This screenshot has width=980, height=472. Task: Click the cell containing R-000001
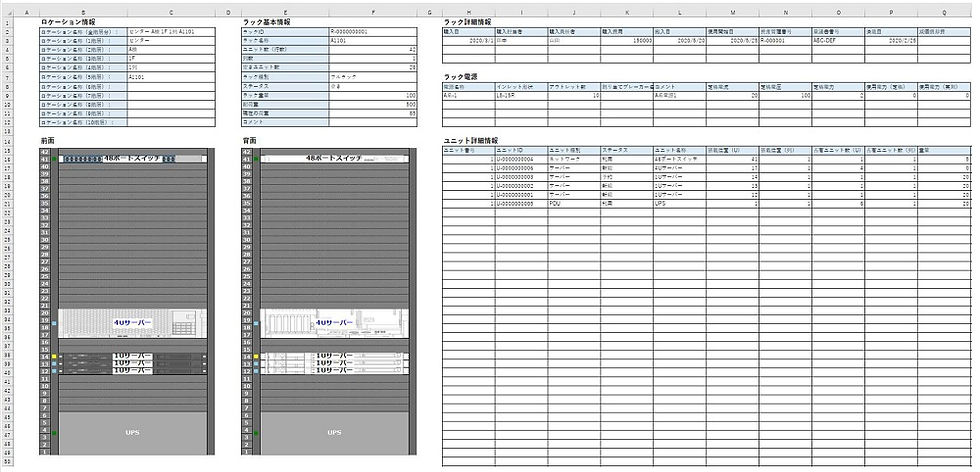tap(785, 39)
